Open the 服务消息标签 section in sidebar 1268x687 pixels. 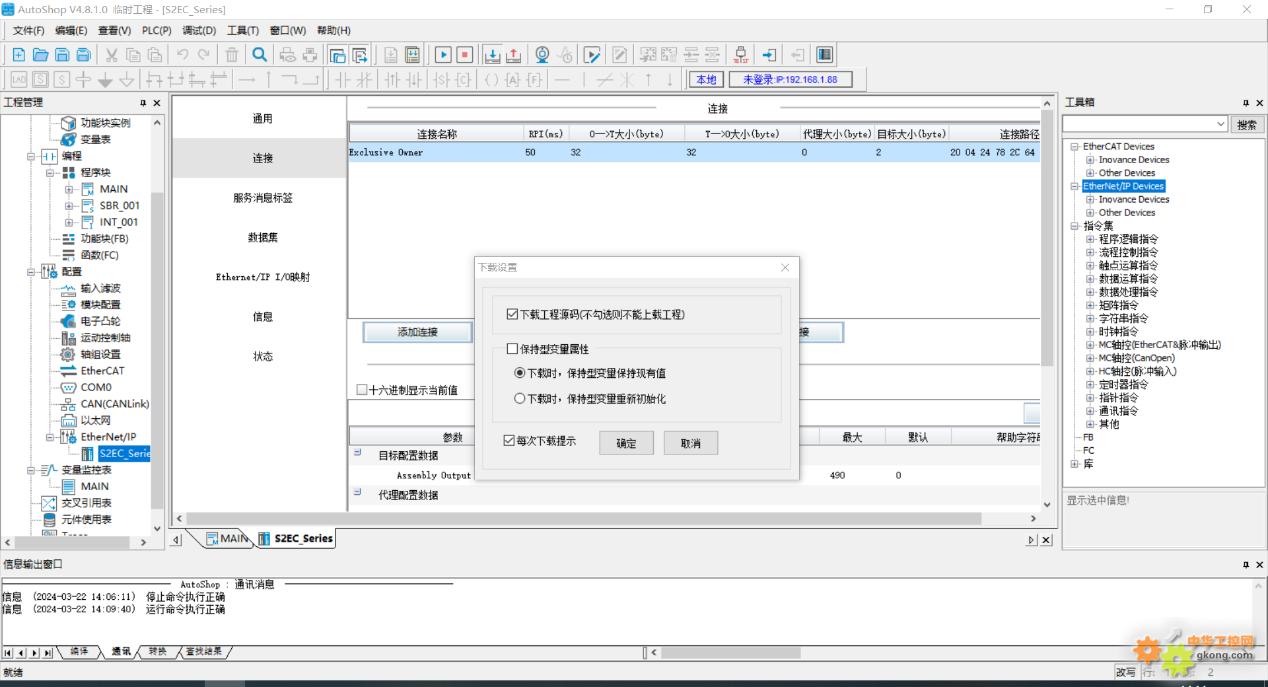262,198
